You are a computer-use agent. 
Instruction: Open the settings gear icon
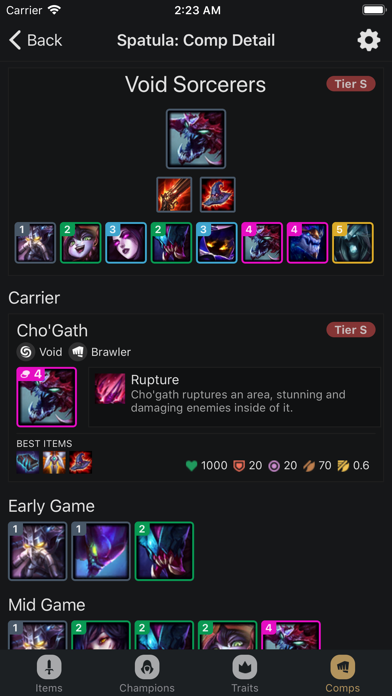point(369,40)
